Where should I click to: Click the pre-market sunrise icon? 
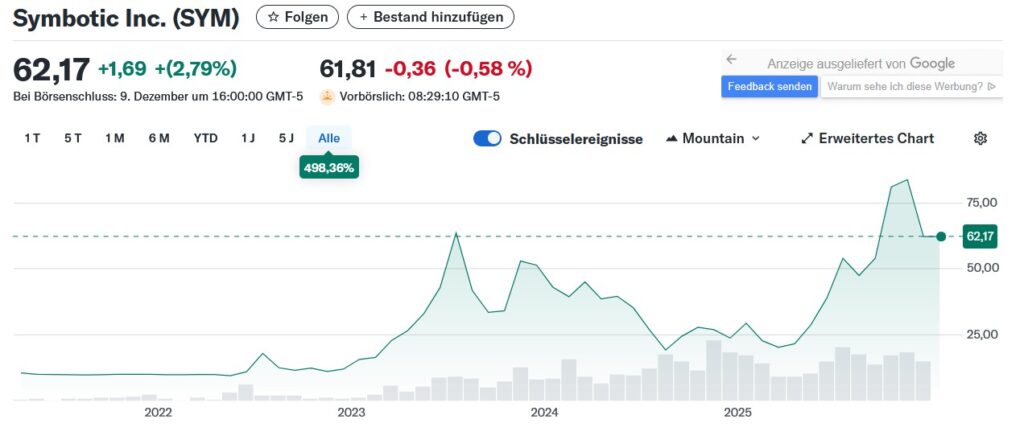(x=327, y=97)
